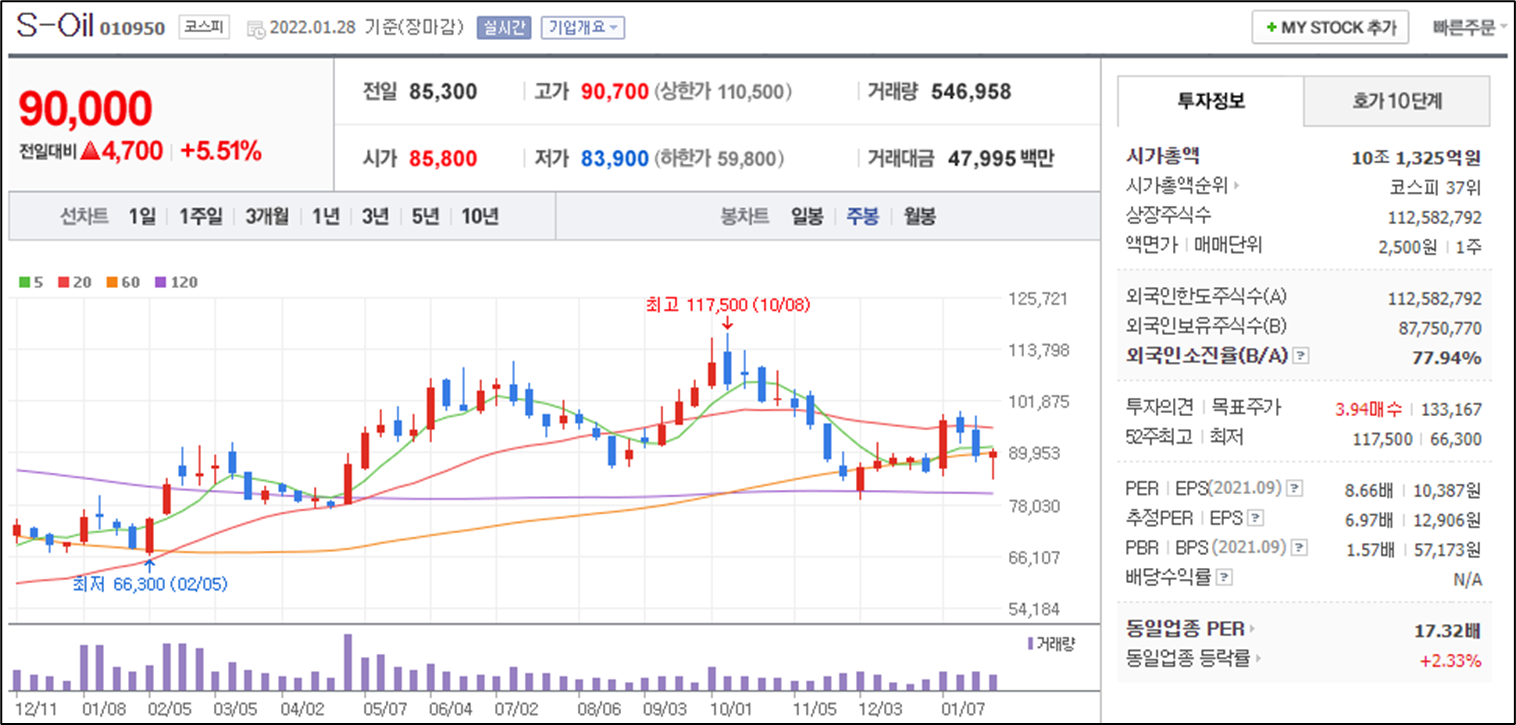
Task: Click the green 5-period moving average legend
Action: point(29,283)
